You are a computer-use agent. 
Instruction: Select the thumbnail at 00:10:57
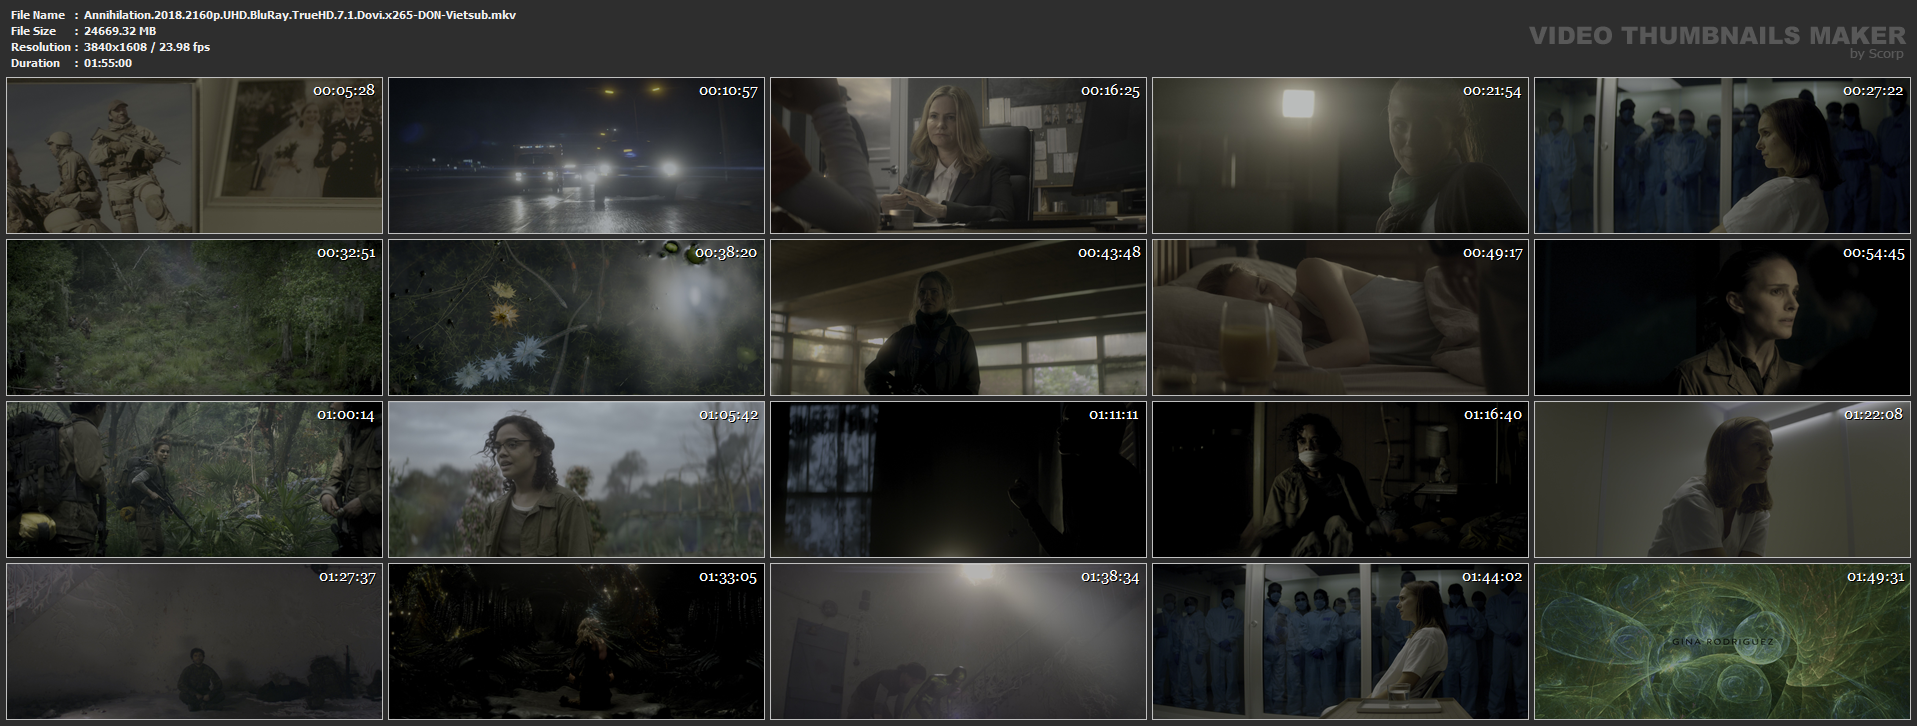(x=576, y=155)
